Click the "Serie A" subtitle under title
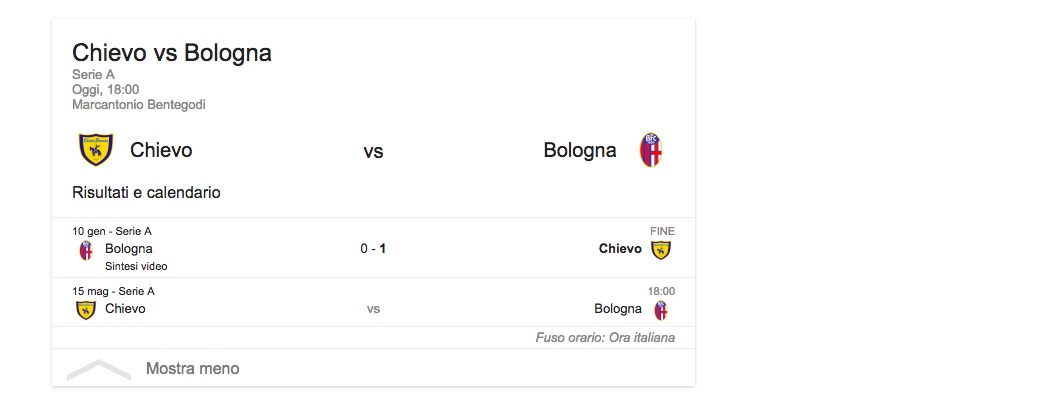 point(93,74)
